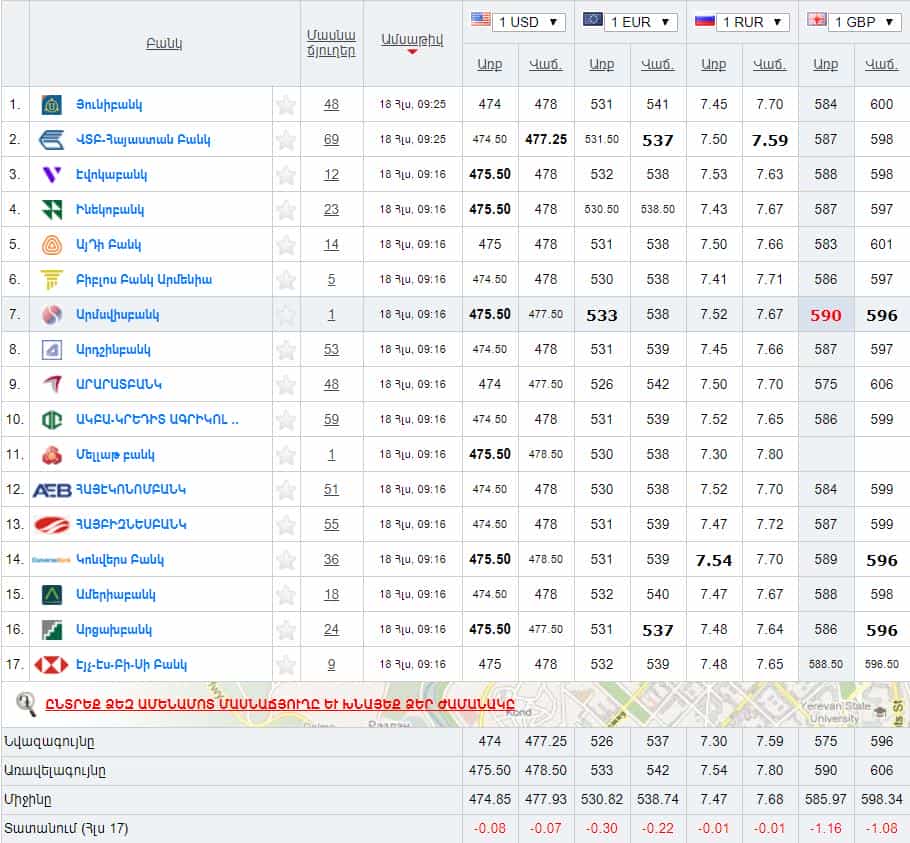Viewport: 910px width, 843px height.
Task: Click the Unibank logo icon
Action: [x=52, y=105]
